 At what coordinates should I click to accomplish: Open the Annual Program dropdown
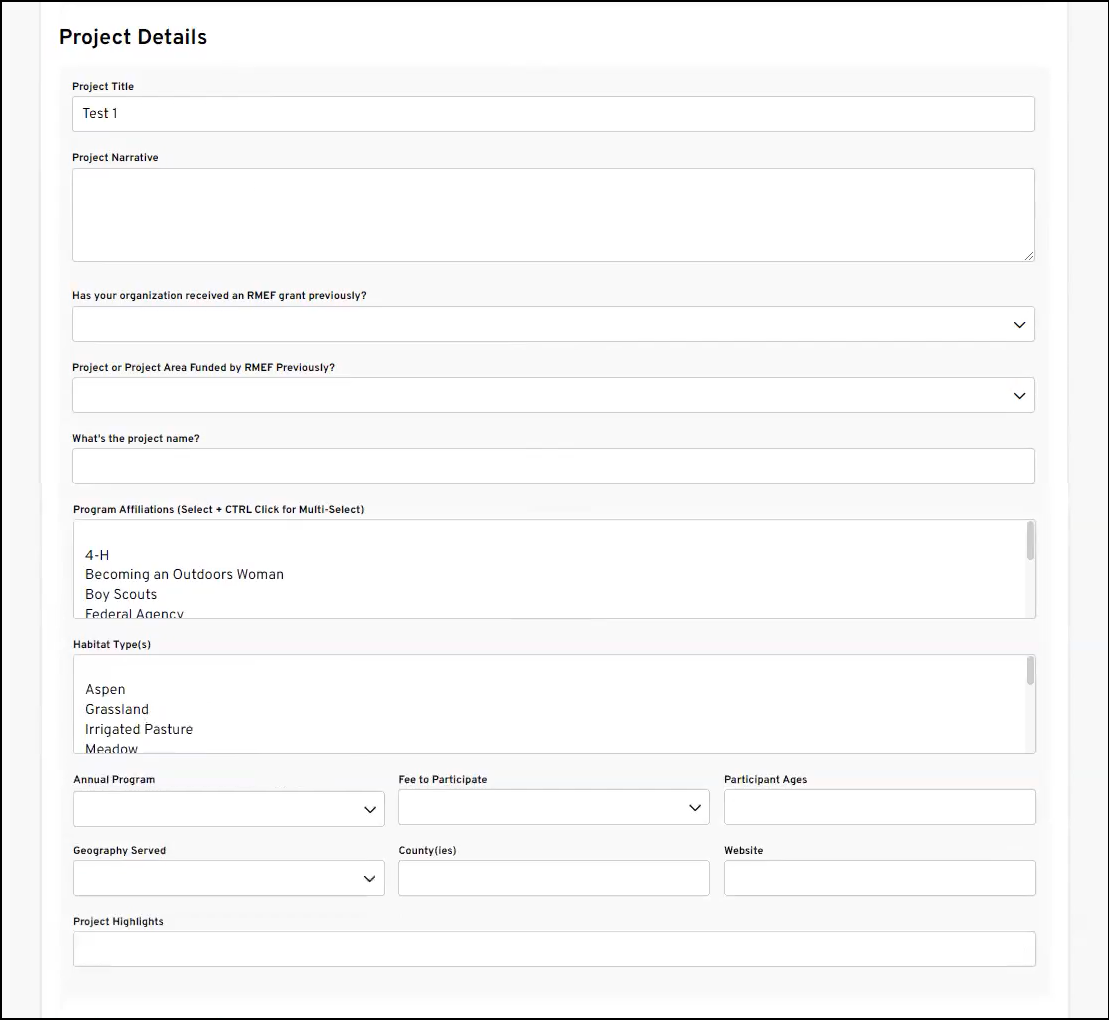click(x=228, y=809)
